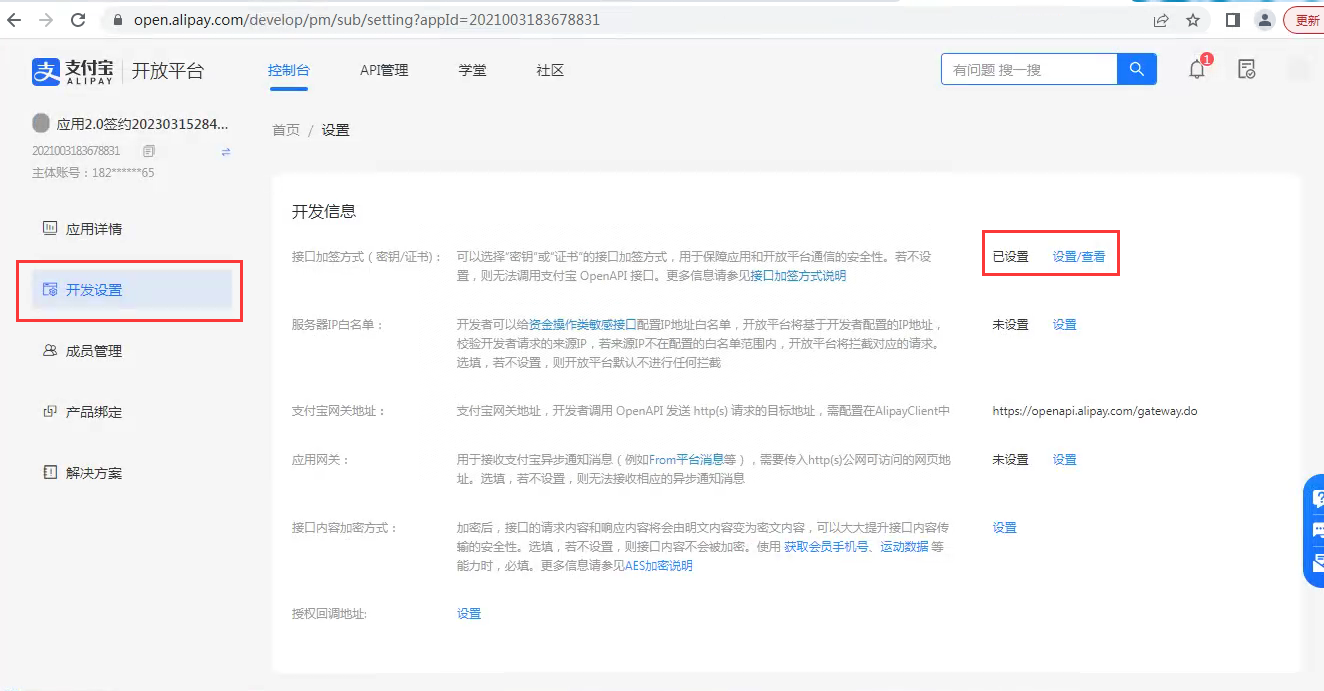Open notifications via the bell icon

coord(1197,69)
